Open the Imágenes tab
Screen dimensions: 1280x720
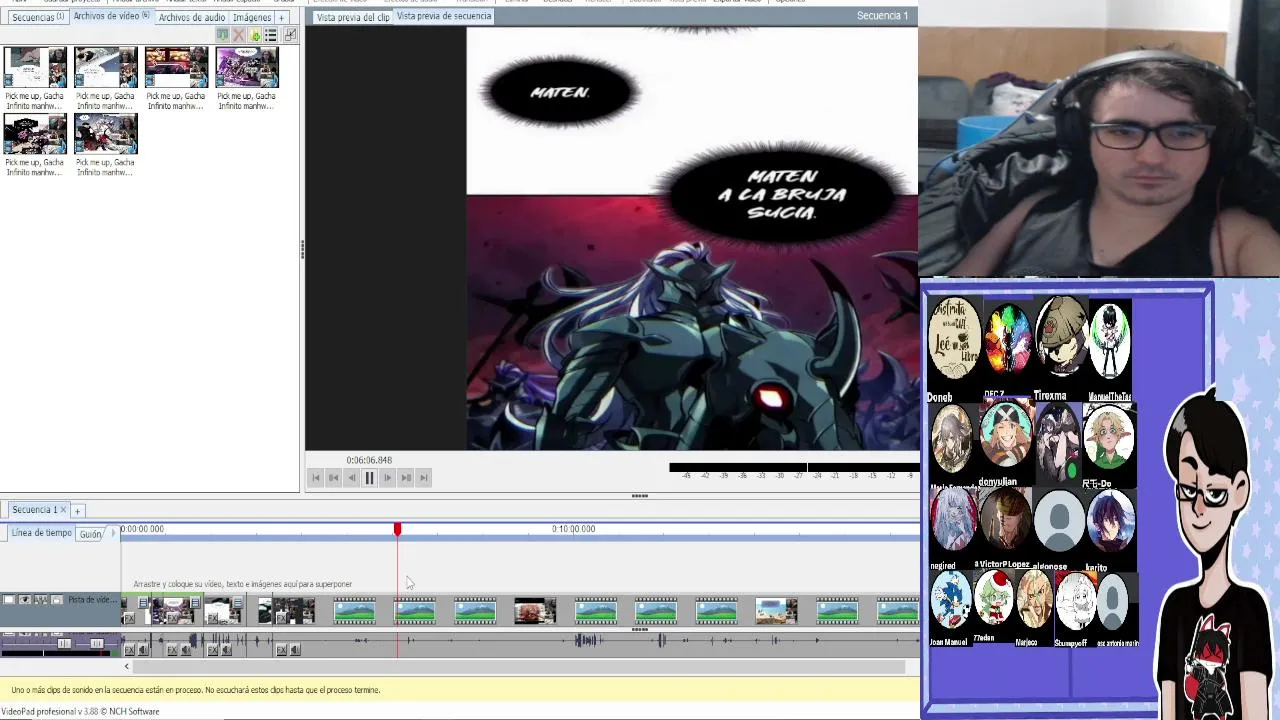tap(252, 17)
